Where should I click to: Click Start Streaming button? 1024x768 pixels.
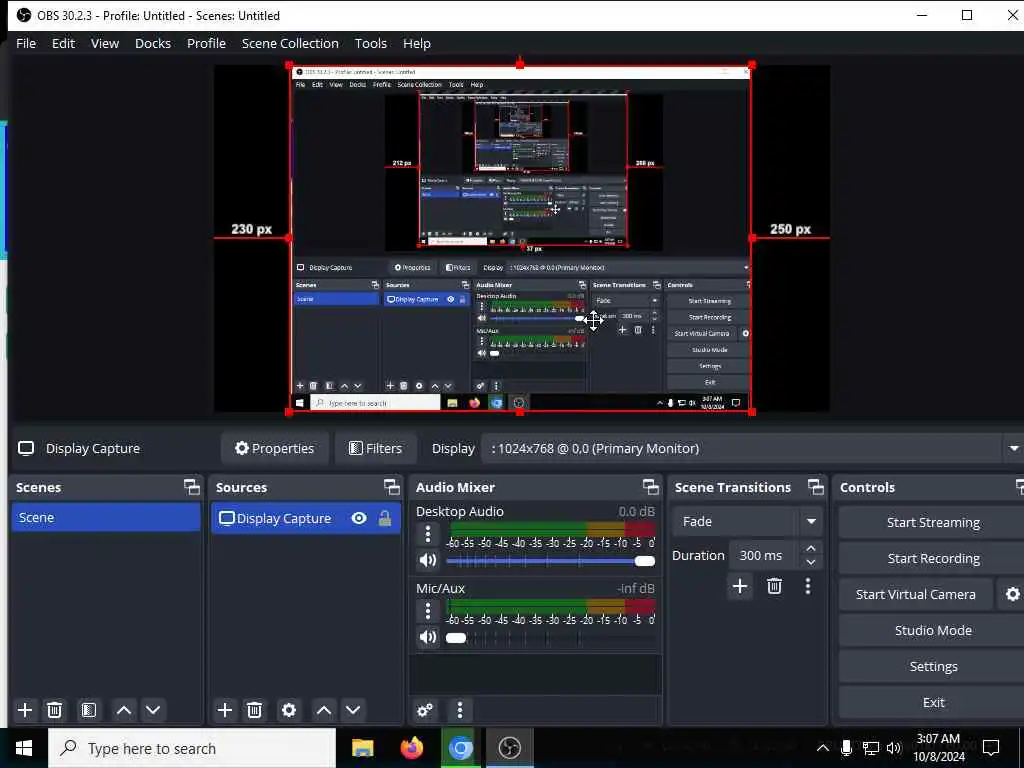pos(933,522)
